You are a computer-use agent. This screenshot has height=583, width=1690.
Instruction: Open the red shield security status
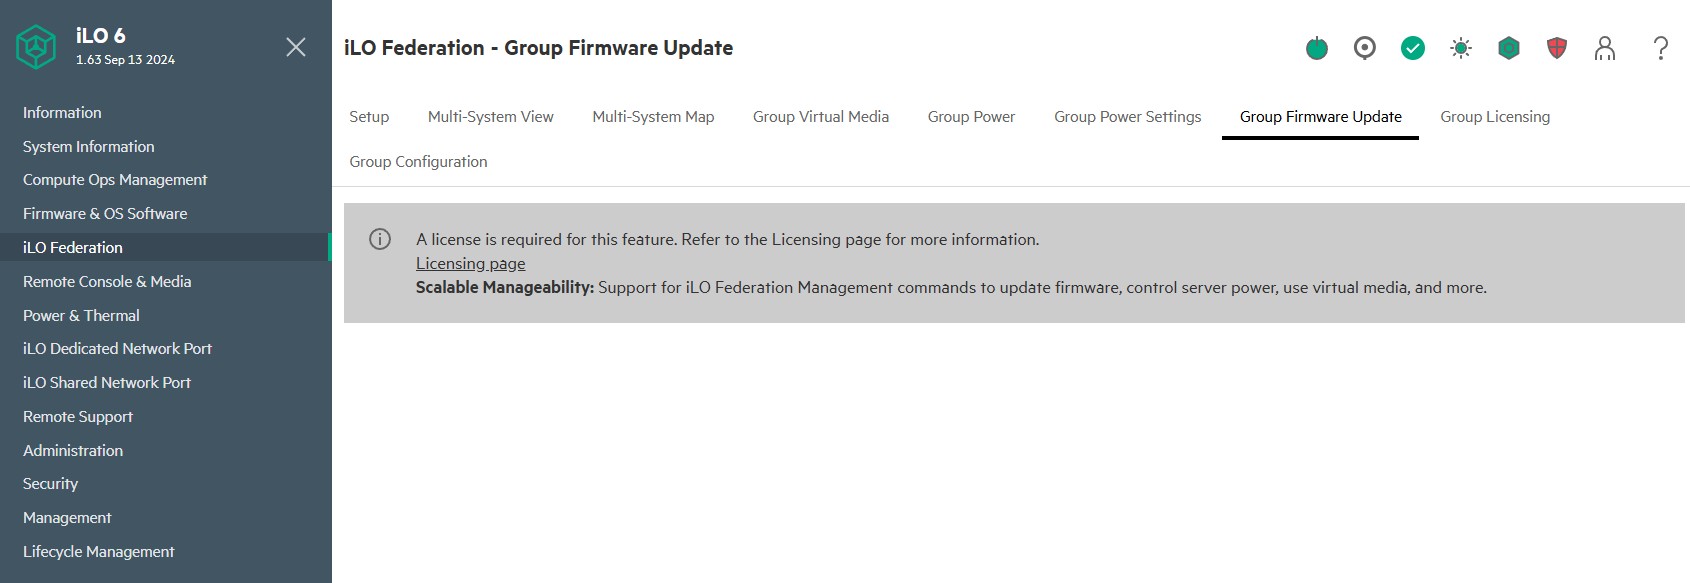[x=1557, y=48]
